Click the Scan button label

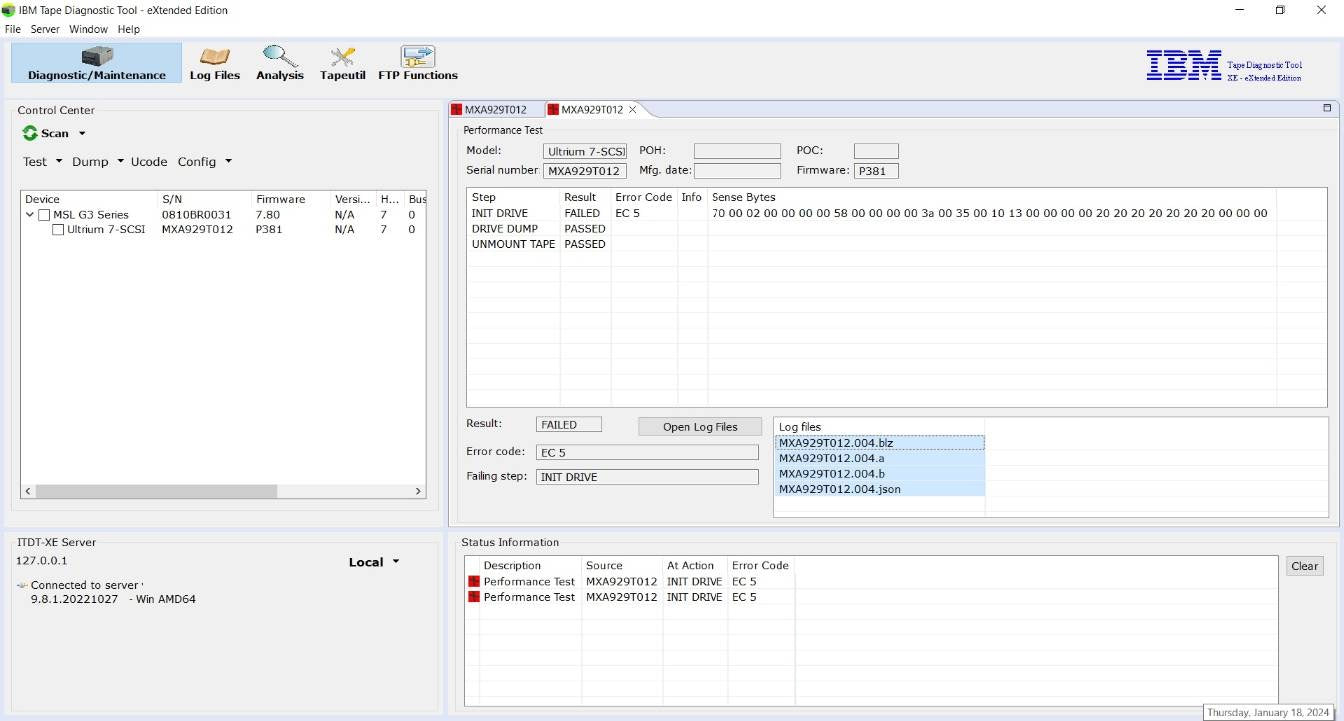coord(55,133)
